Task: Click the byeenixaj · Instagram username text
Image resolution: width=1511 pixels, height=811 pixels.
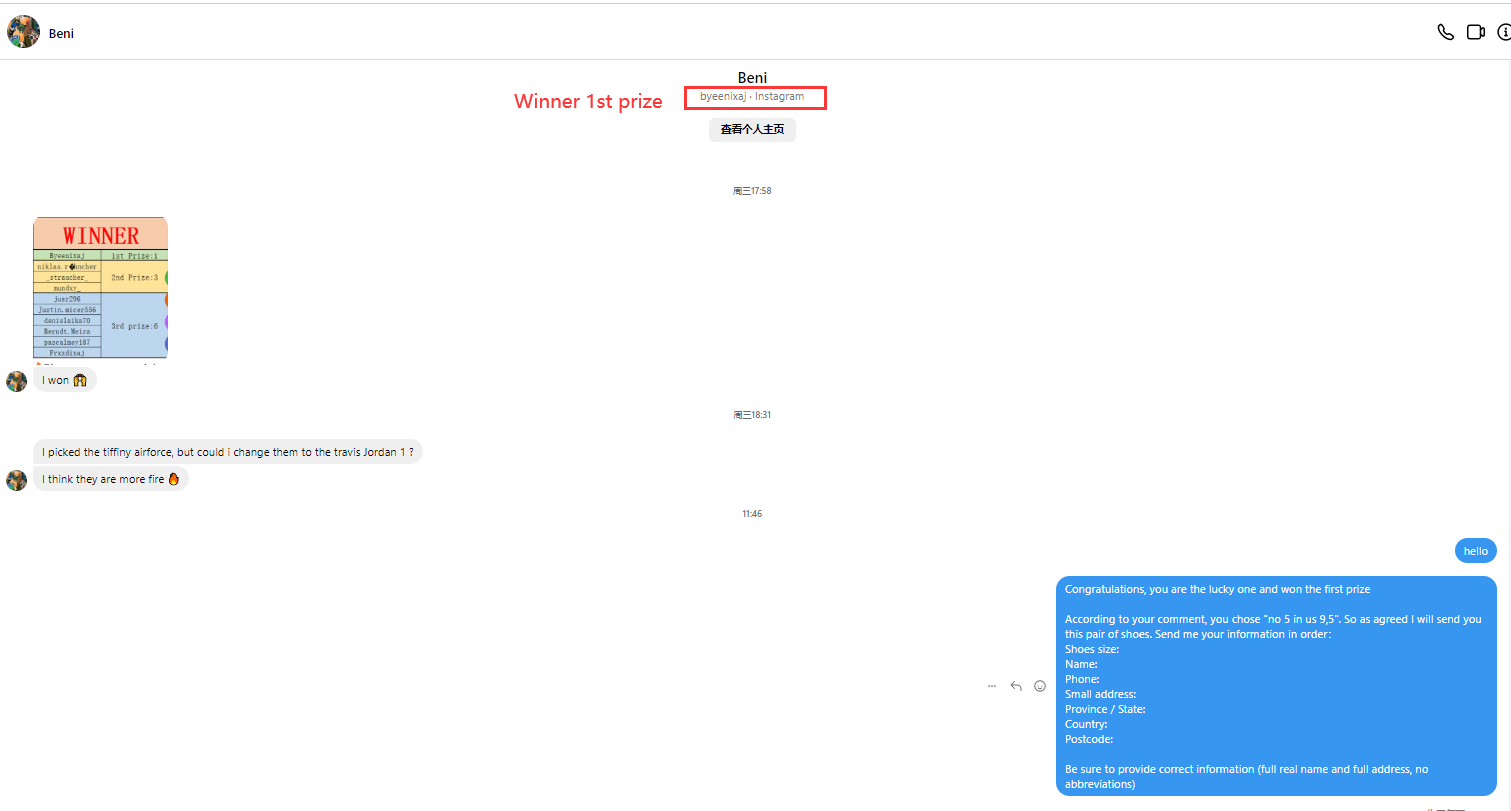Action: pos(752,97)
